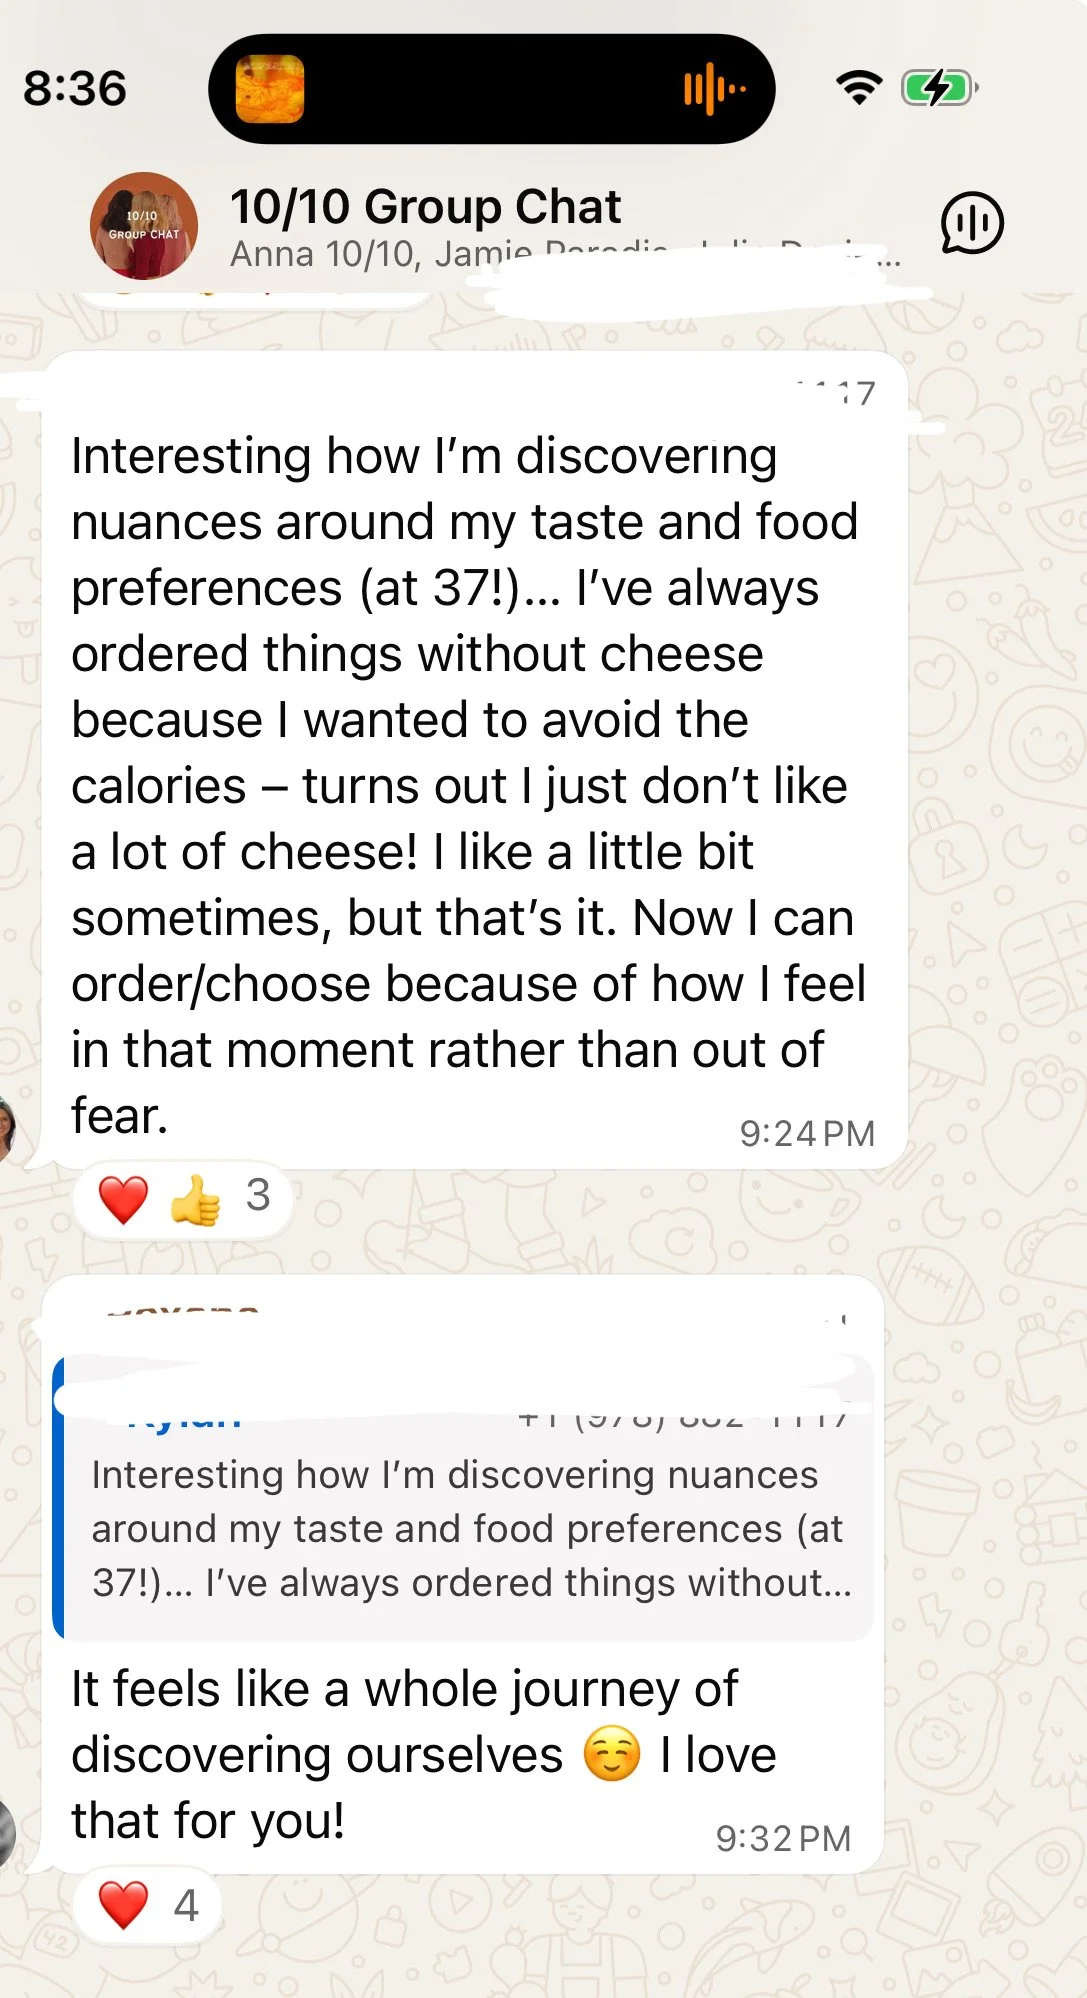Tap the Wi-Fi status icon
Viewport: 1087px width, 1998px height.
tap(858, 89)
